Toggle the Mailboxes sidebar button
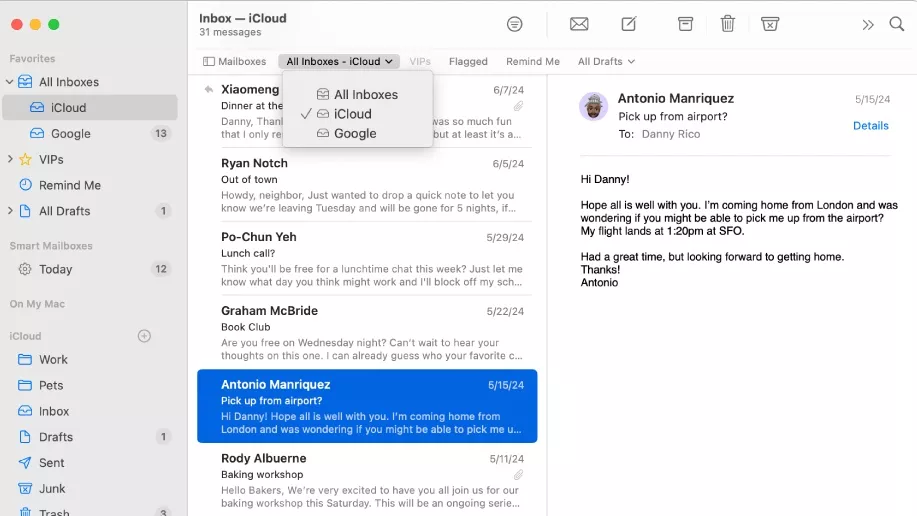 [235, 62]
